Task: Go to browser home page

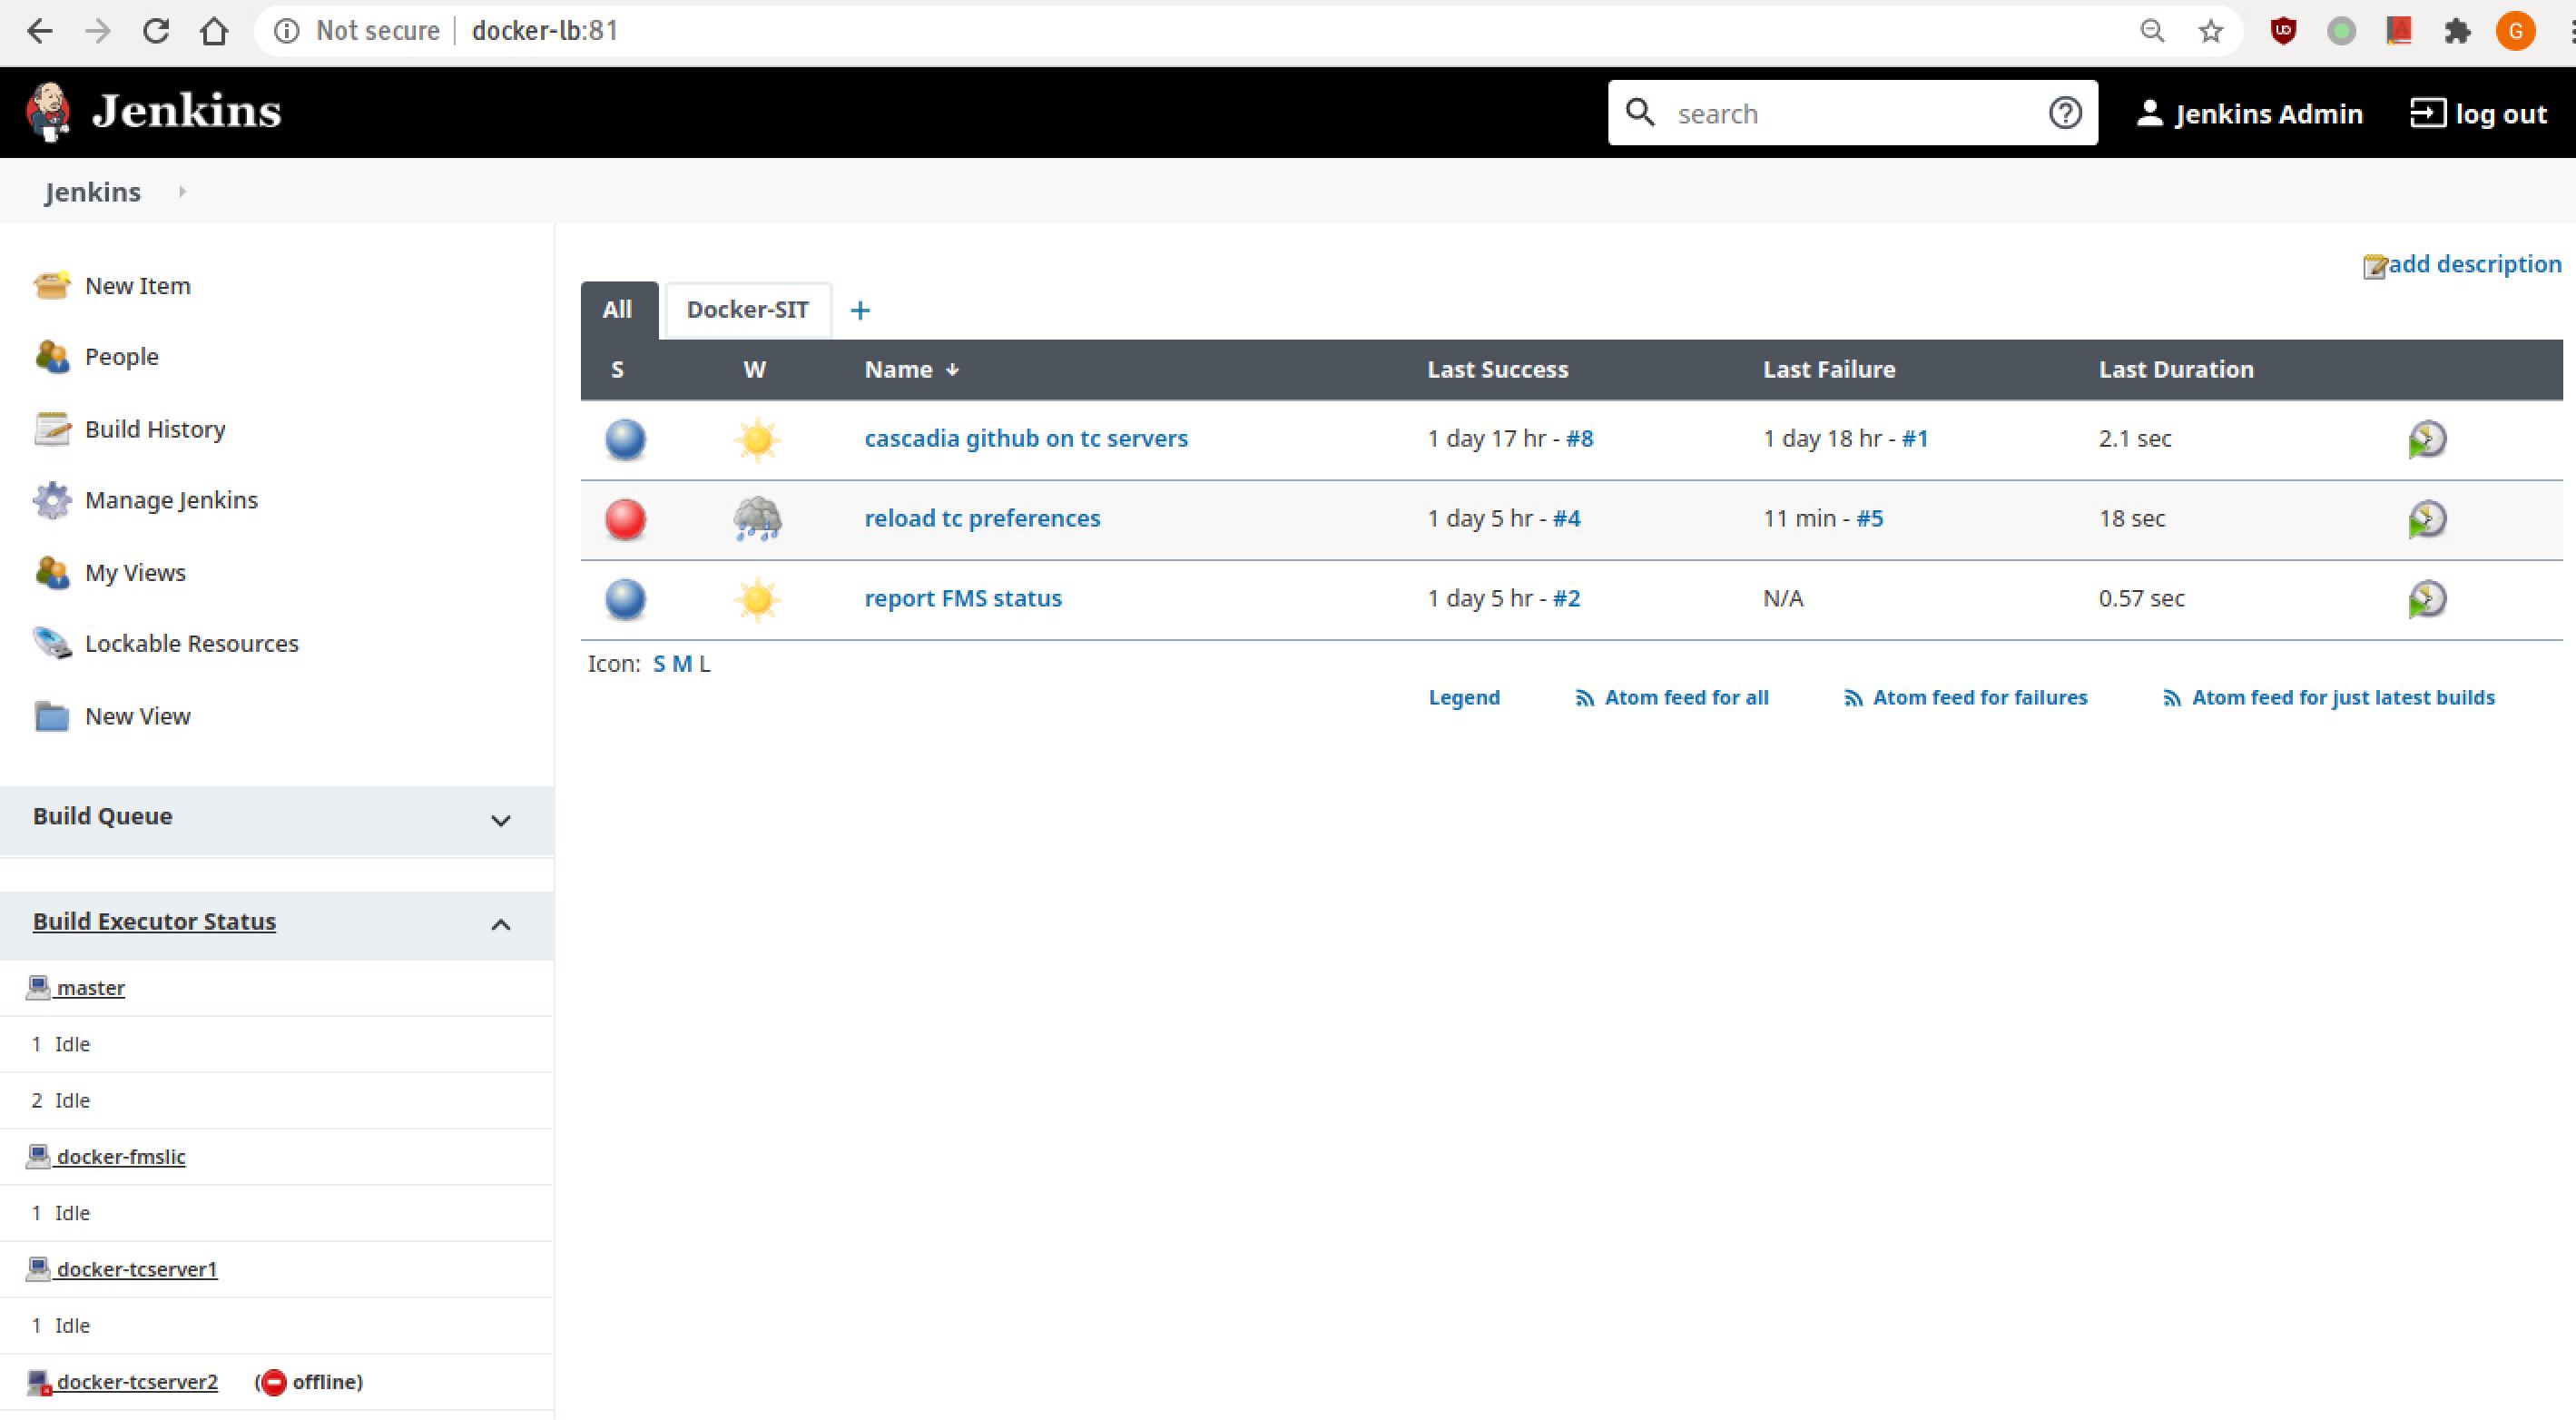Action: [214, 31]
